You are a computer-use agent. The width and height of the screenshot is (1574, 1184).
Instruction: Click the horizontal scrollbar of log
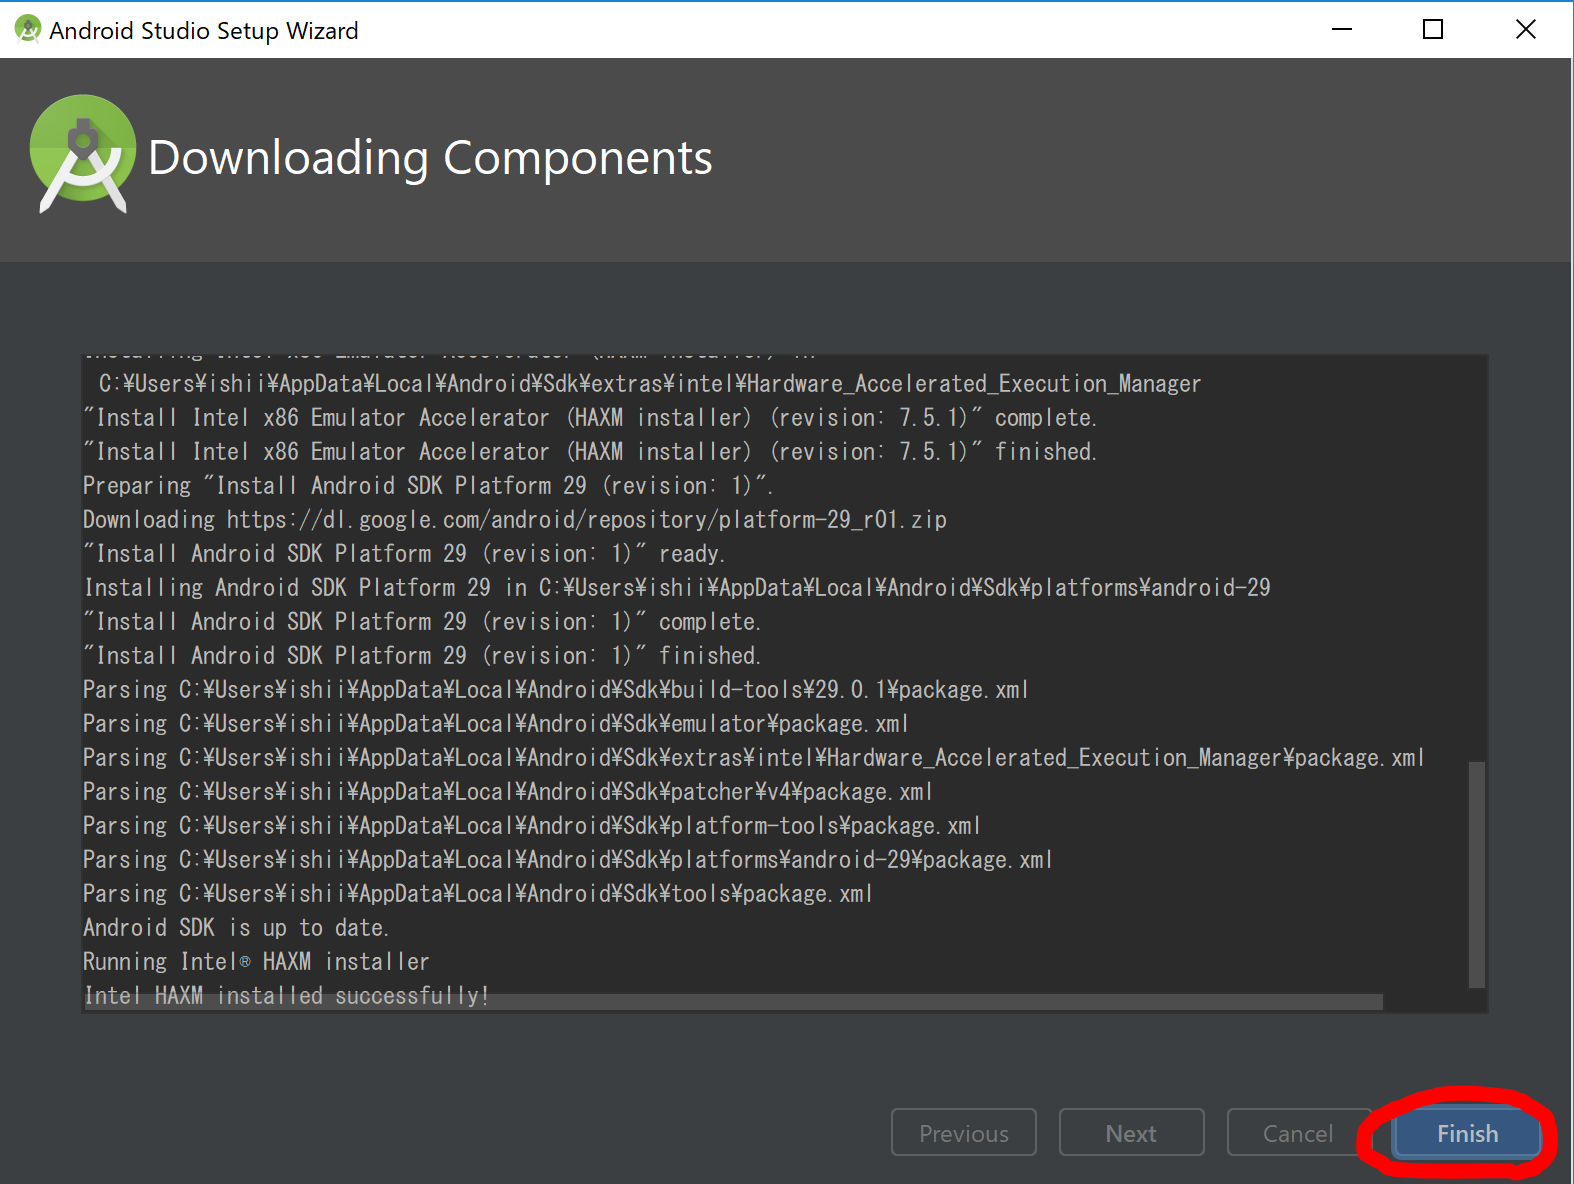click(x=733, y=1002)
